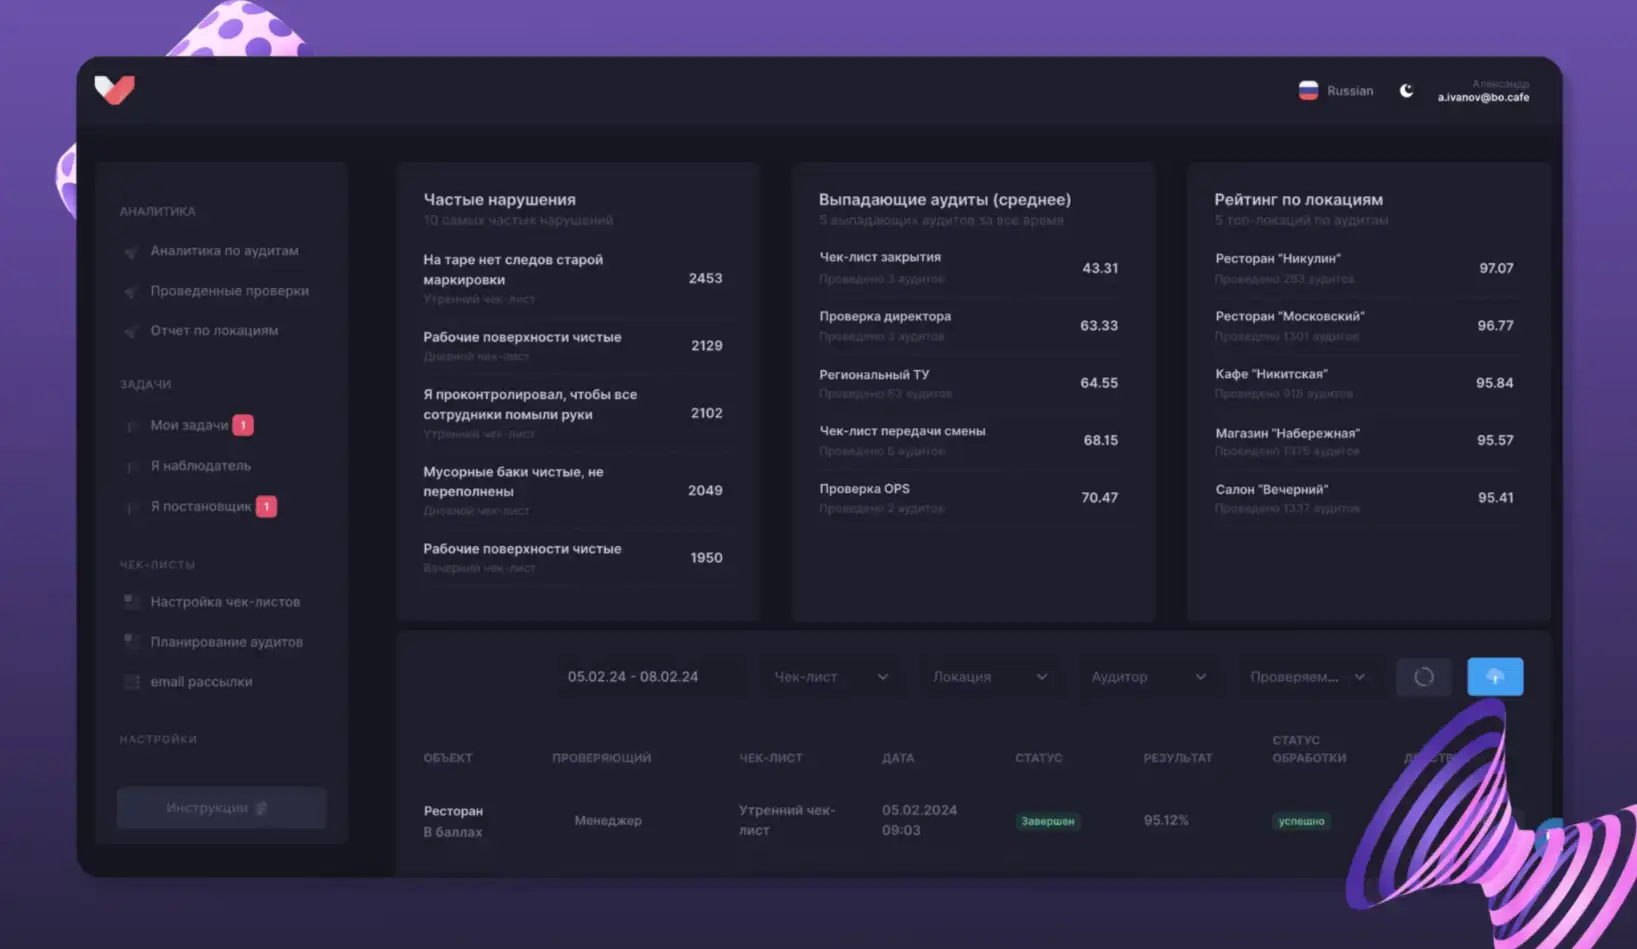Expand the Локация filter dropdown
1637x949 pixels.
pyautogui.click(x=990, y=677)
